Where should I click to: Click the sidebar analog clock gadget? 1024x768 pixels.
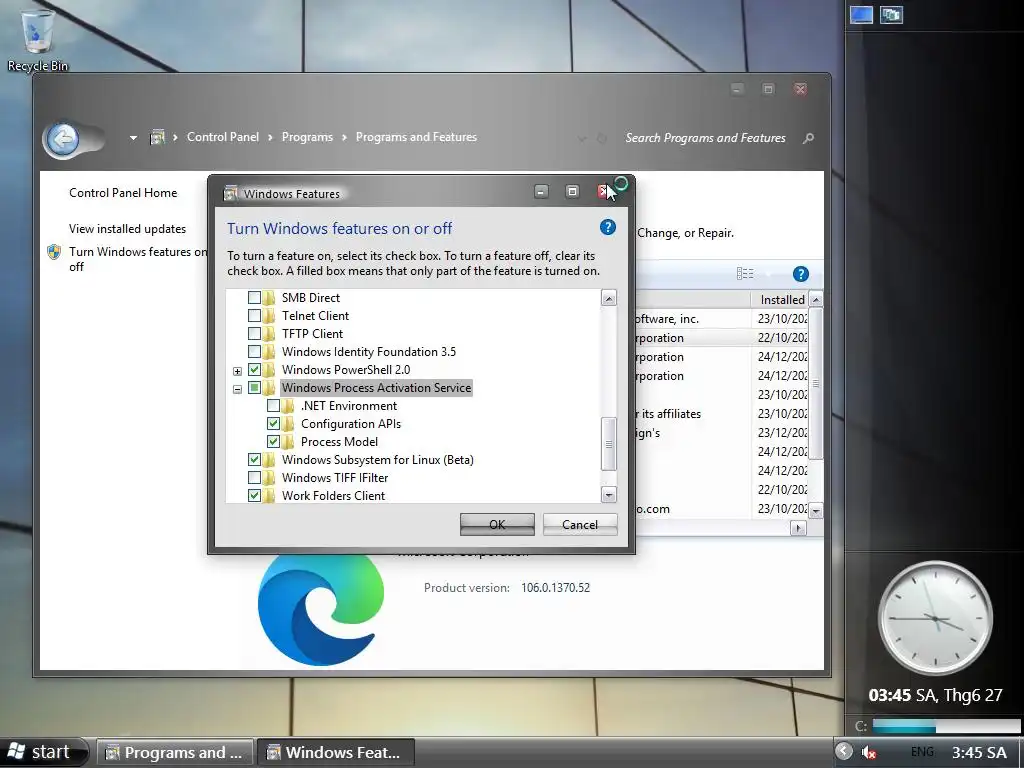pos(935,618)
